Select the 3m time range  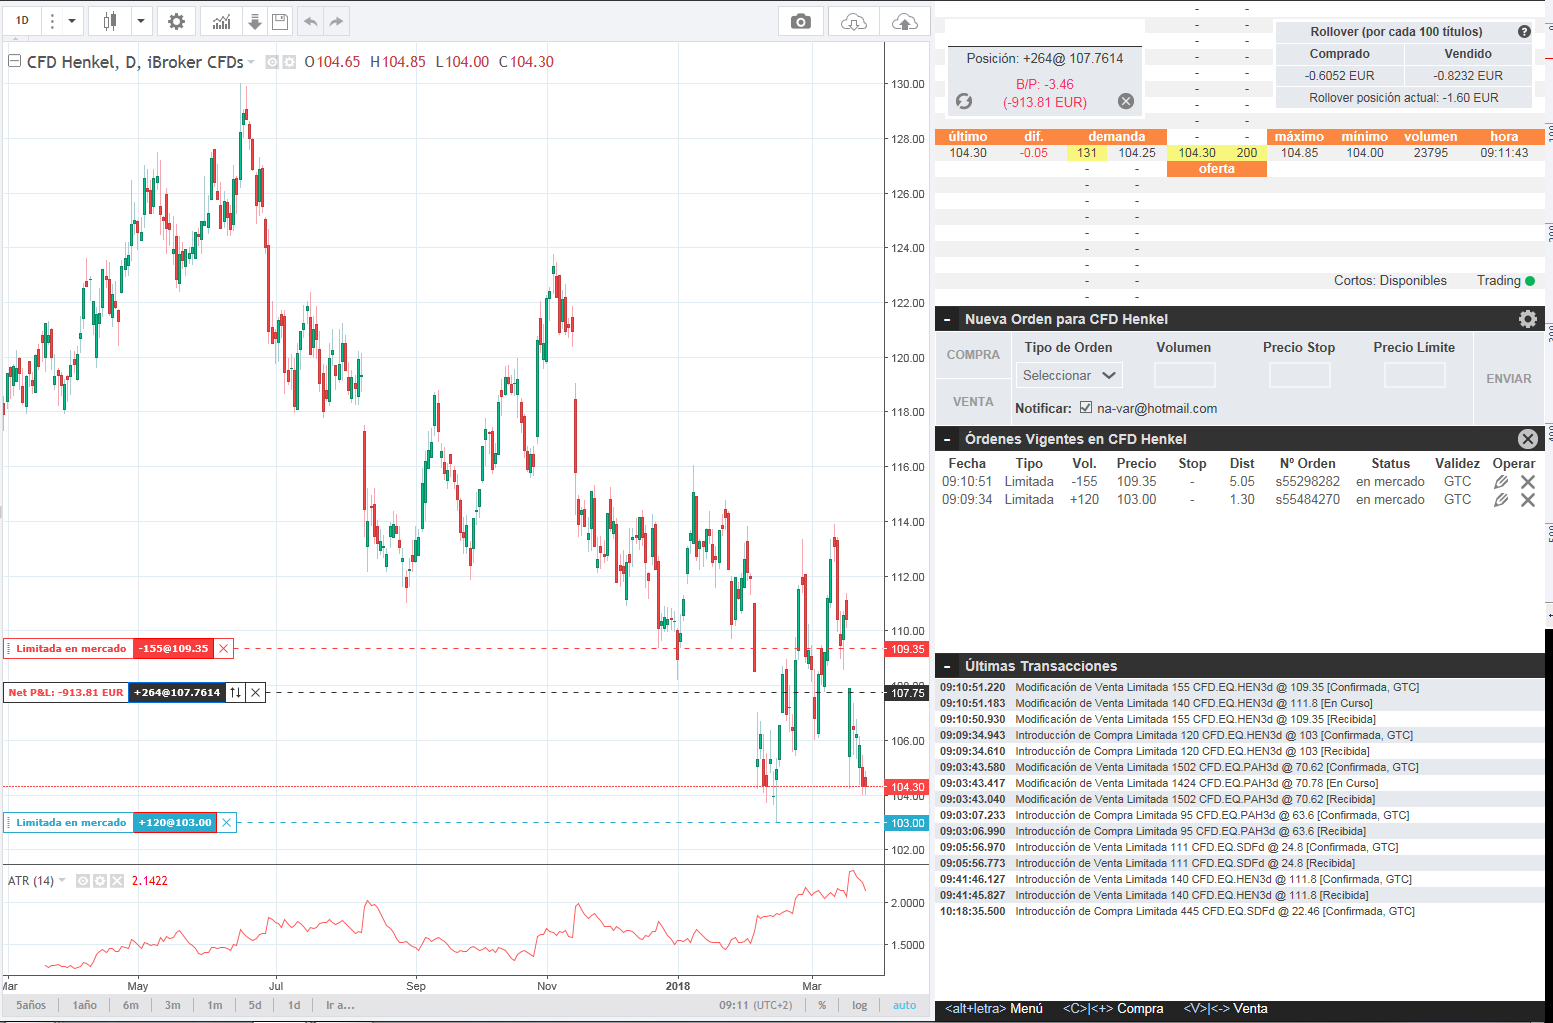[x=173, y=1005]
